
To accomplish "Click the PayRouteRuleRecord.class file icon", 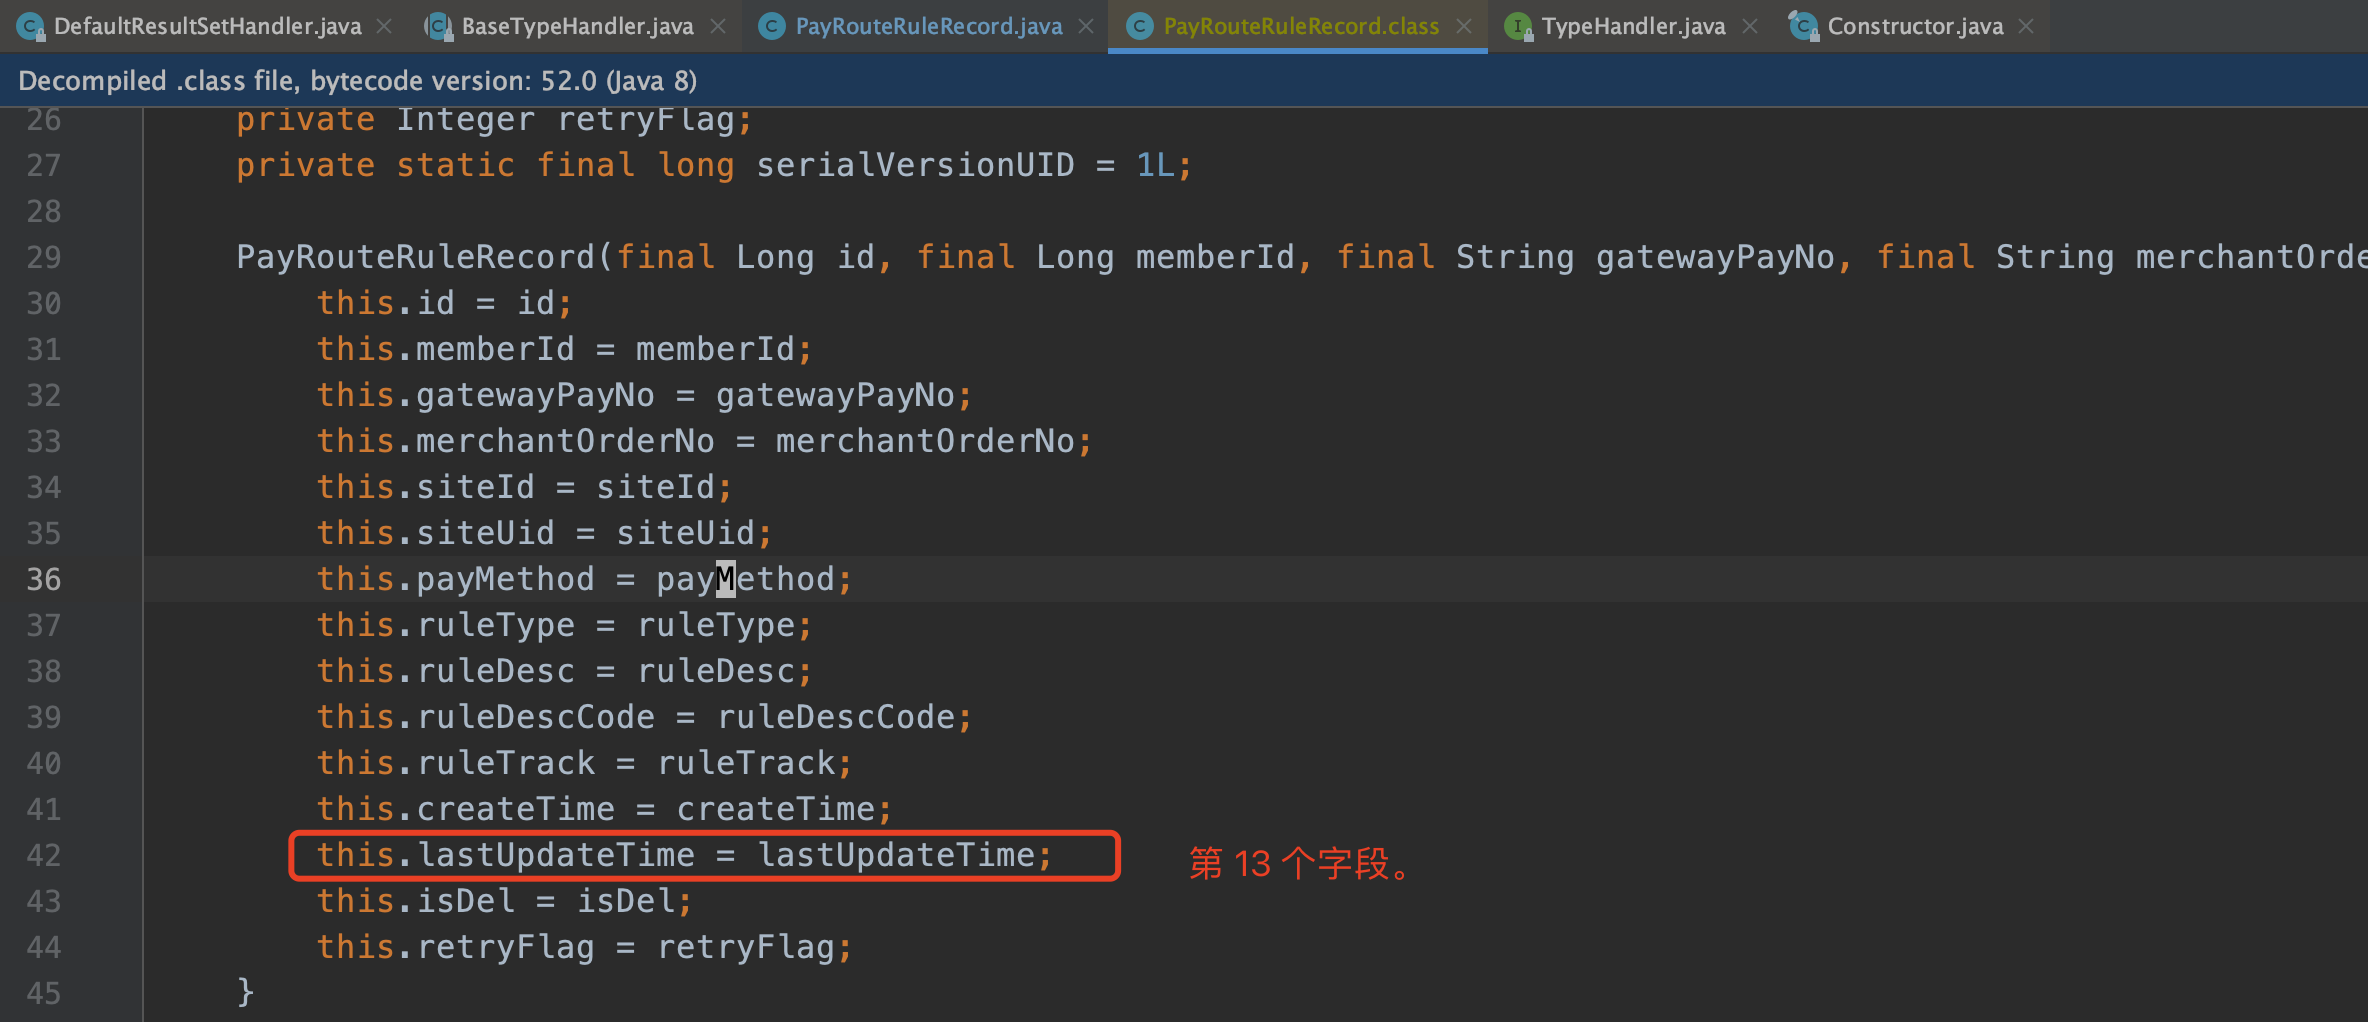I will click(x=1139, y=27).
